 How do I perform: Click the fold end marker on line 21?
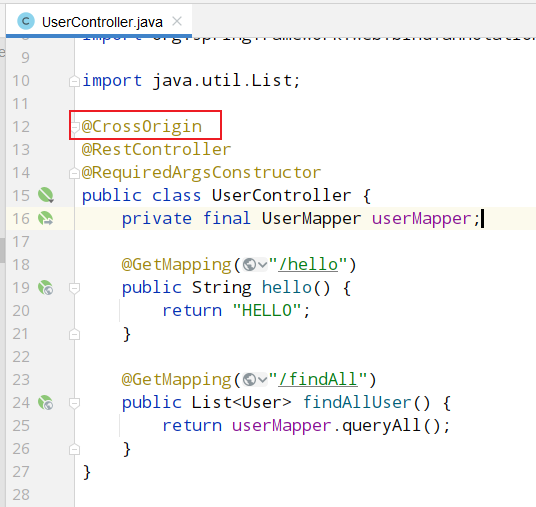point(74,334)
